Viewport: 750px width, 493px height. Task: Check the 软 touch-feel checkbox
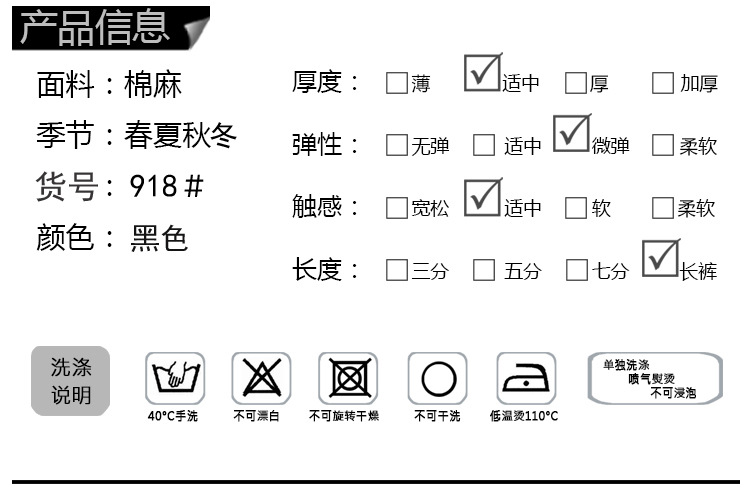pyautogui.click(x=576, y=208)
